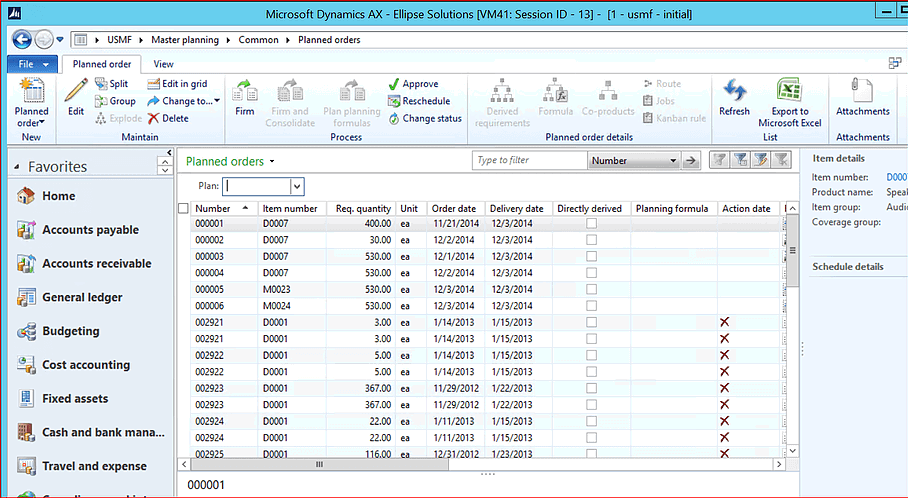Group planned orders in the ribbon
The width and height of the screenshot is (908, 498).
115,101
